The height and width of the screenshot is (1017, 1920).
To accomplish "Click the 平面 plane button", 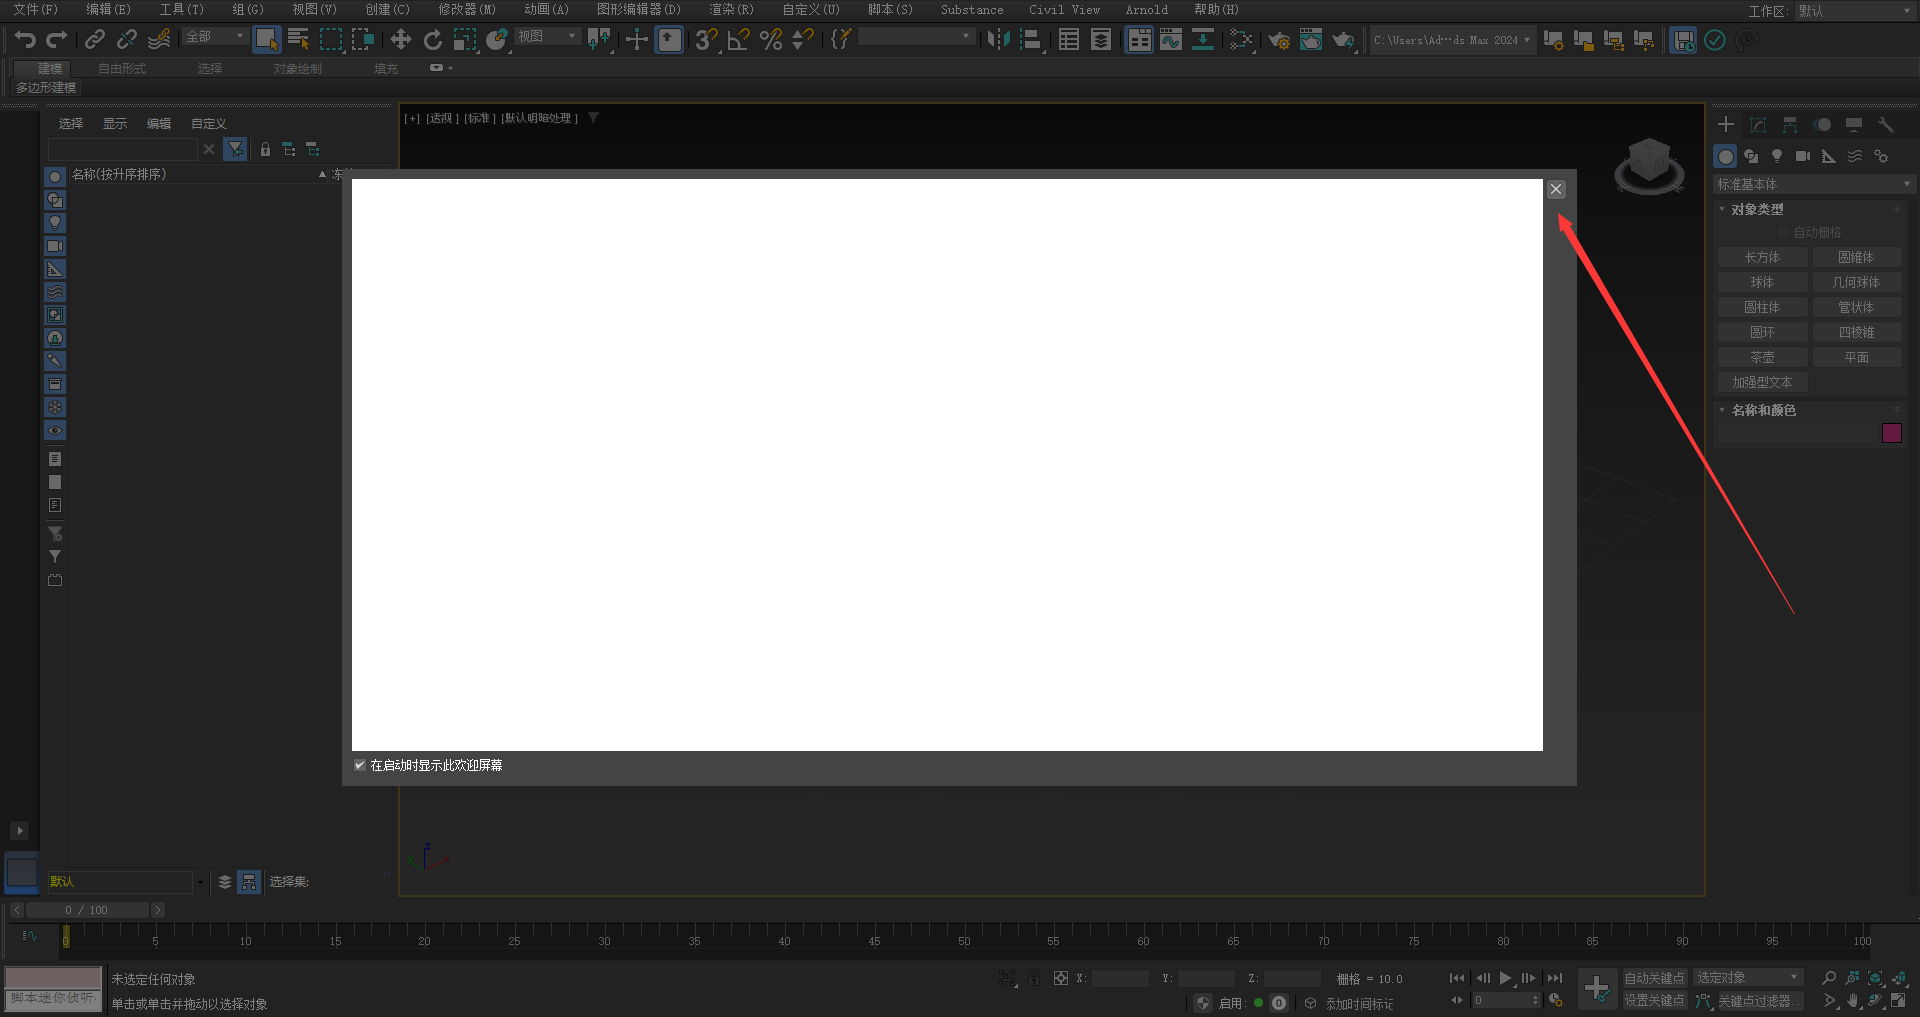I will [1857, 358].
